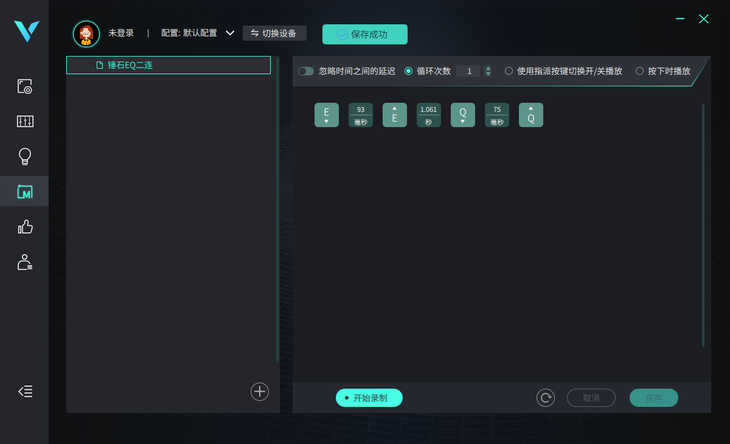This screenshot has height=444, width=730.
Task: Select the 1.061 second delay step
Action: pos(428,115)
